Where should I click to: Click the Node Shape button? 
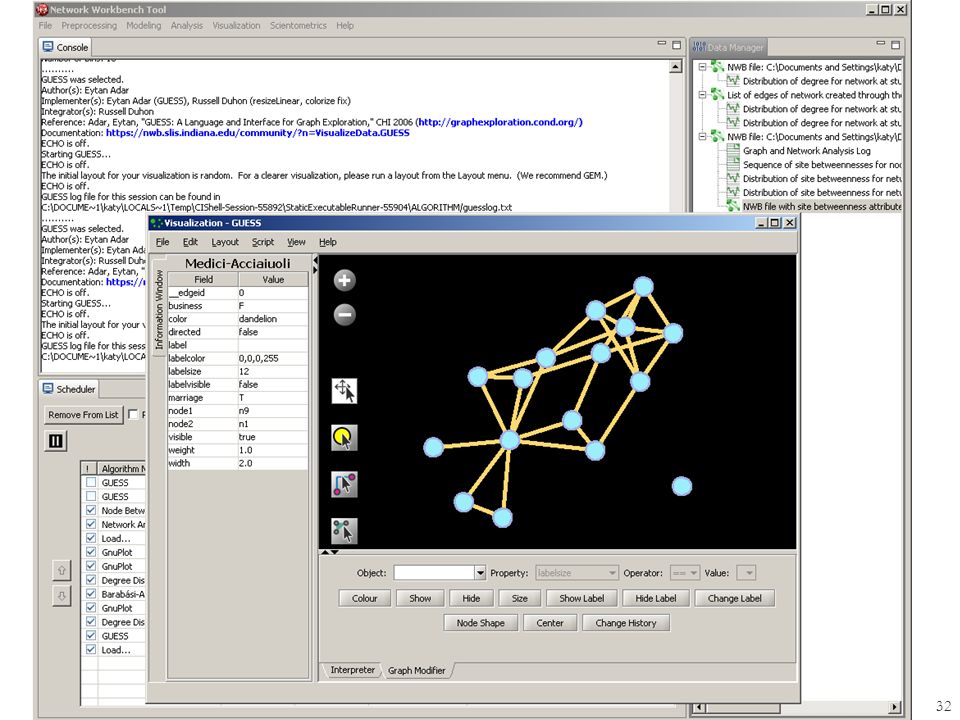pos(481,623)
